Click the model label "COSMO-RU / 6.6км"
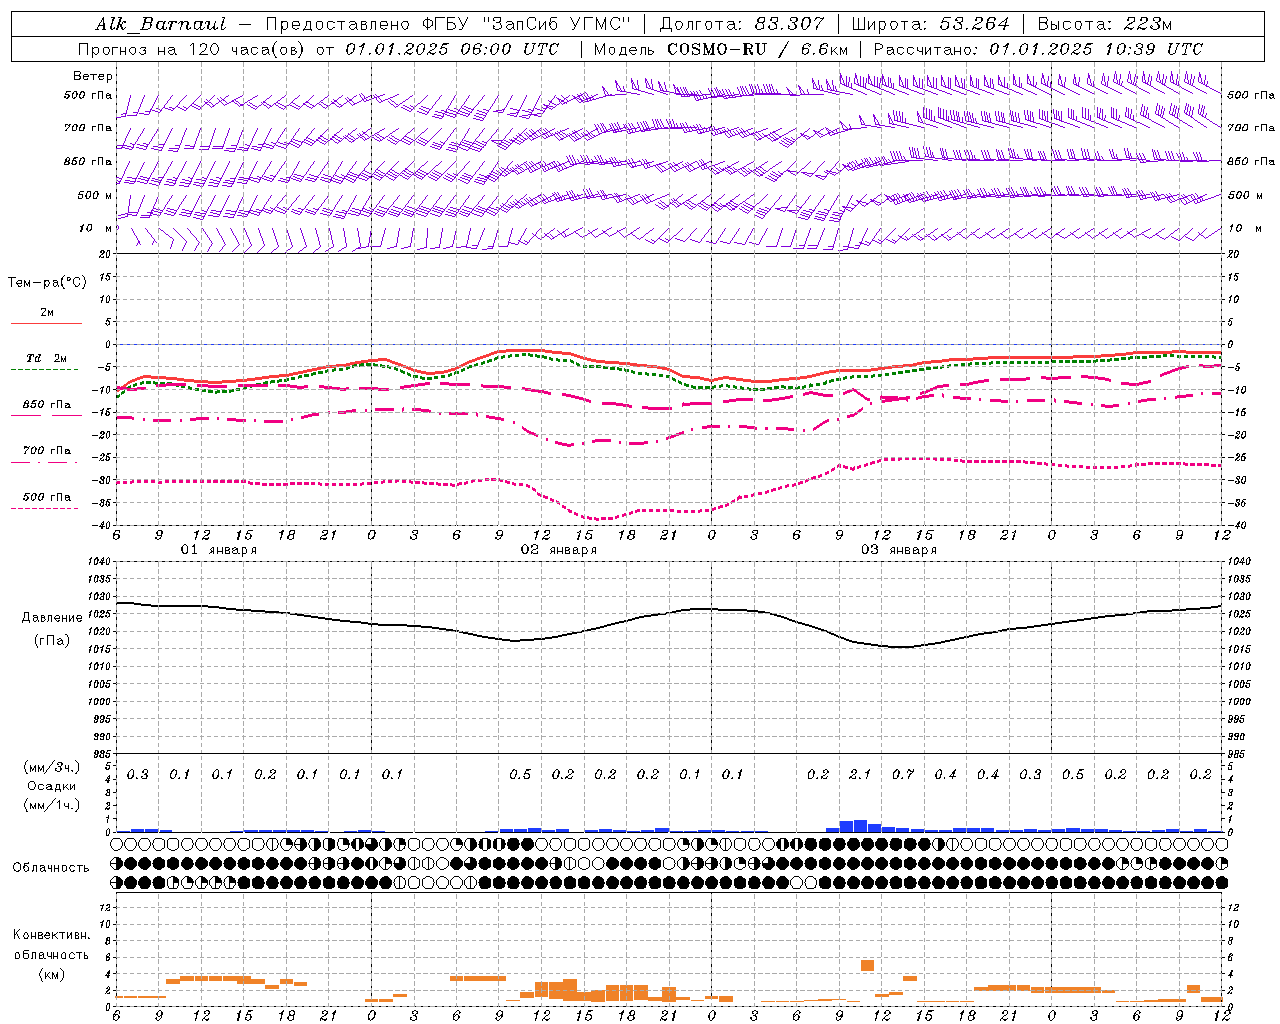The height and width of the screenshot is (1024, 1280). click(x=758, y=49)
